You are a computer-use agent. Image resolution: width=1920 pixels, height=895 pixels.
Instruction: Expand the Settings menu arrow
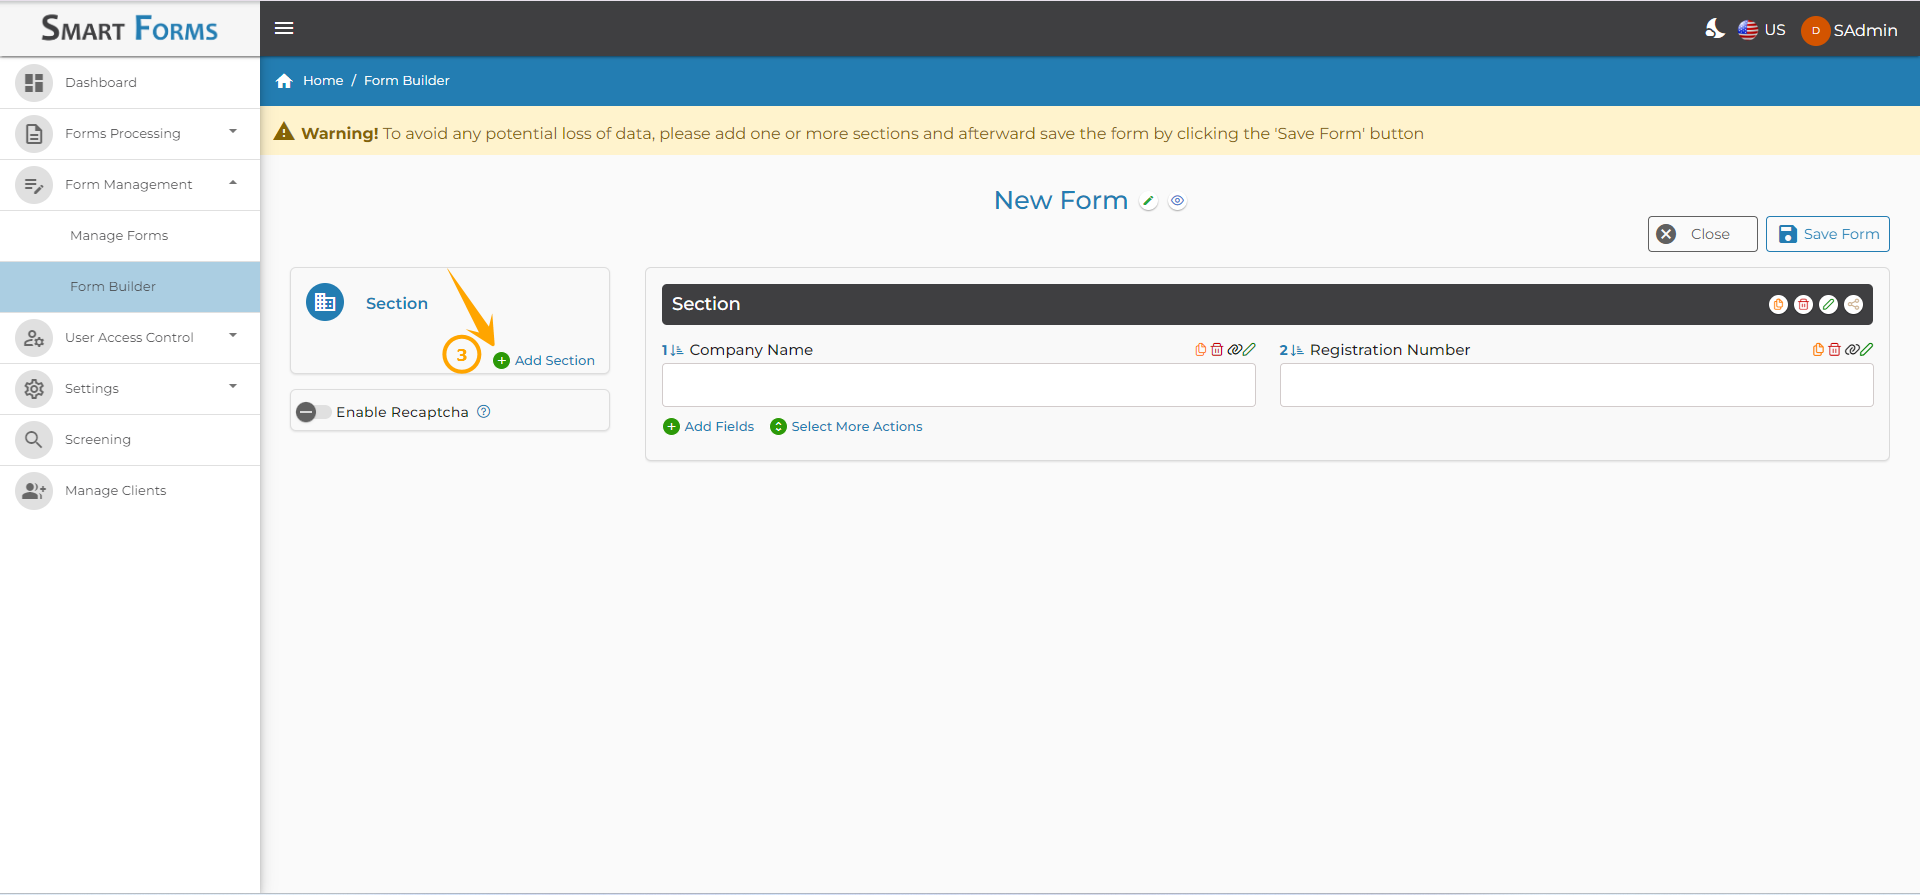point(233,387)
